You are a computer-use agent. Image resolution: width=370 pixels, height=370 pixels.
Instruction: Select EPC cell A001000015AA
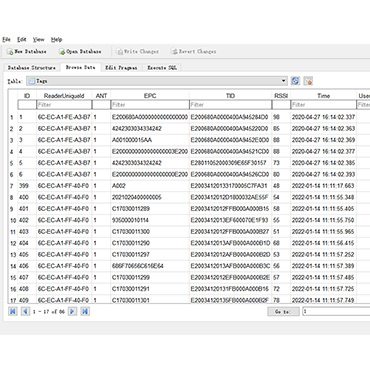[150, 140]
